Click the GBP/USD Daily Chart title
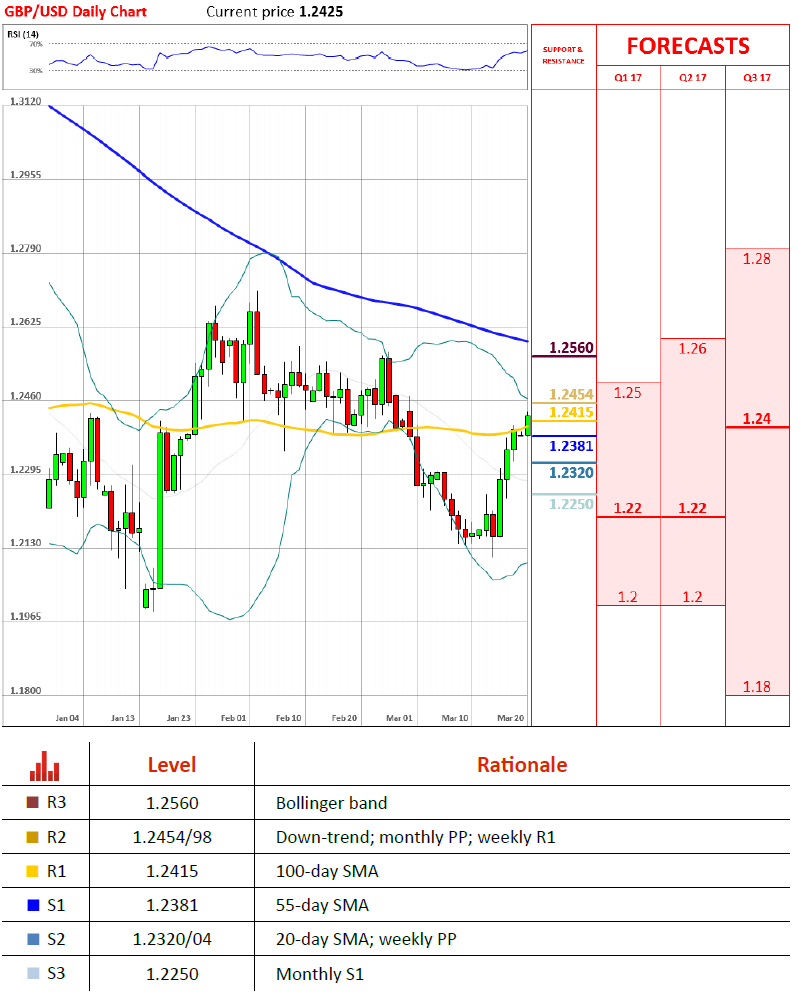Image resolution: width=798 pixels, height=992 pixels. pos(76,12)
